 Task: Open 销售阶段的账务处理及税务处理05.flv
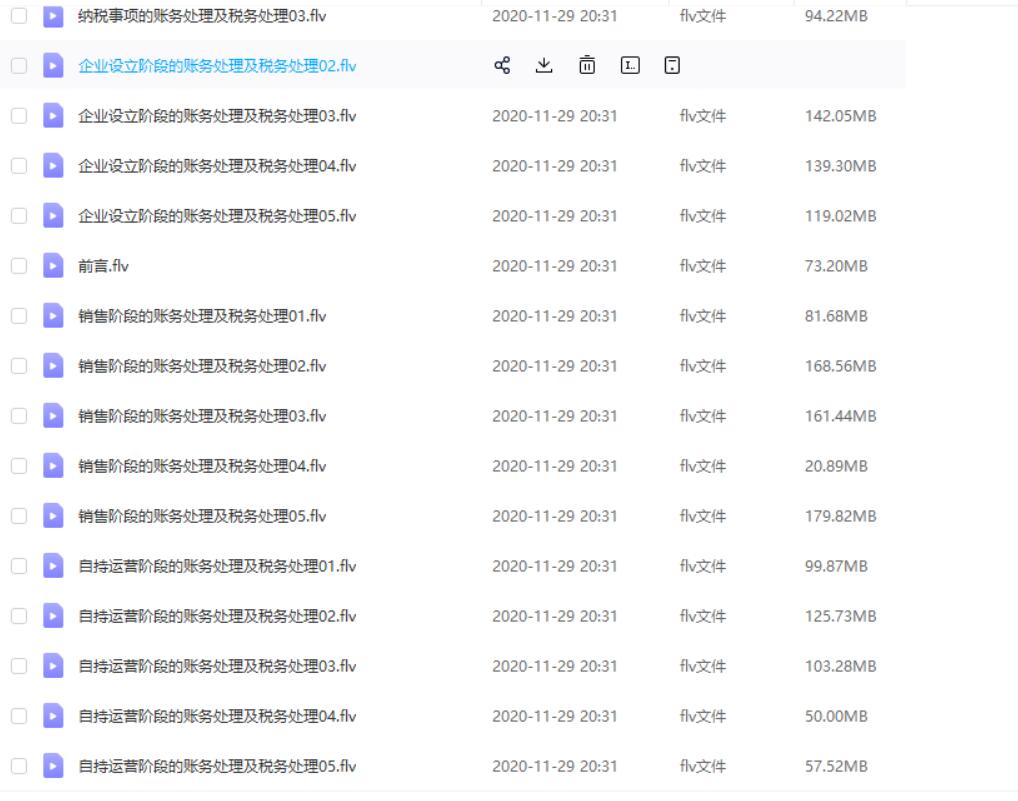(202, 516)
